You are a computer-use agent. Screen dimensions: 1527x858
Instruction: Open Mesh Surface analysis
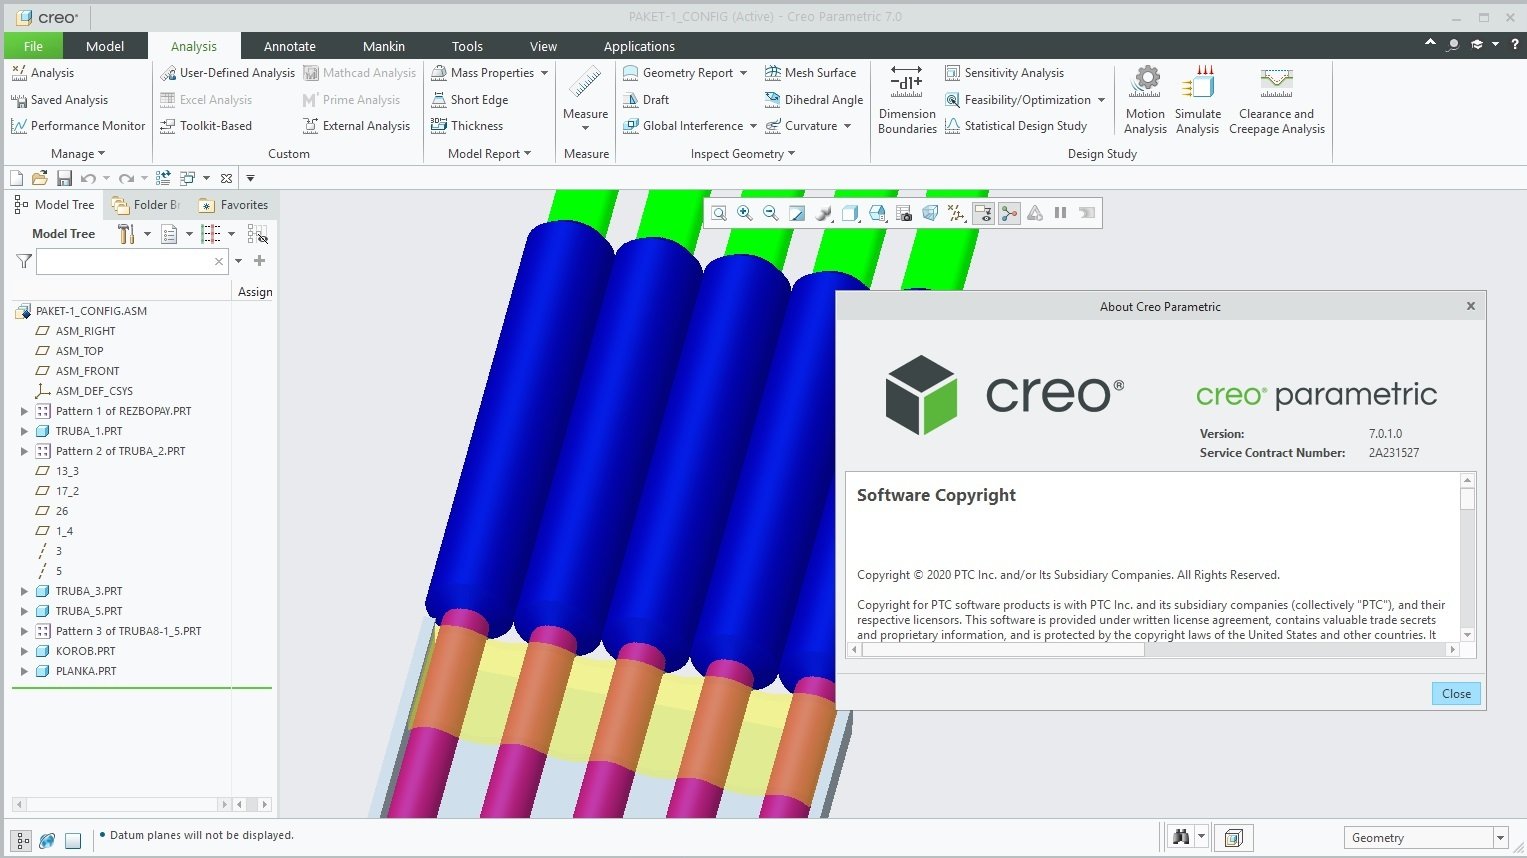point(811,73)
